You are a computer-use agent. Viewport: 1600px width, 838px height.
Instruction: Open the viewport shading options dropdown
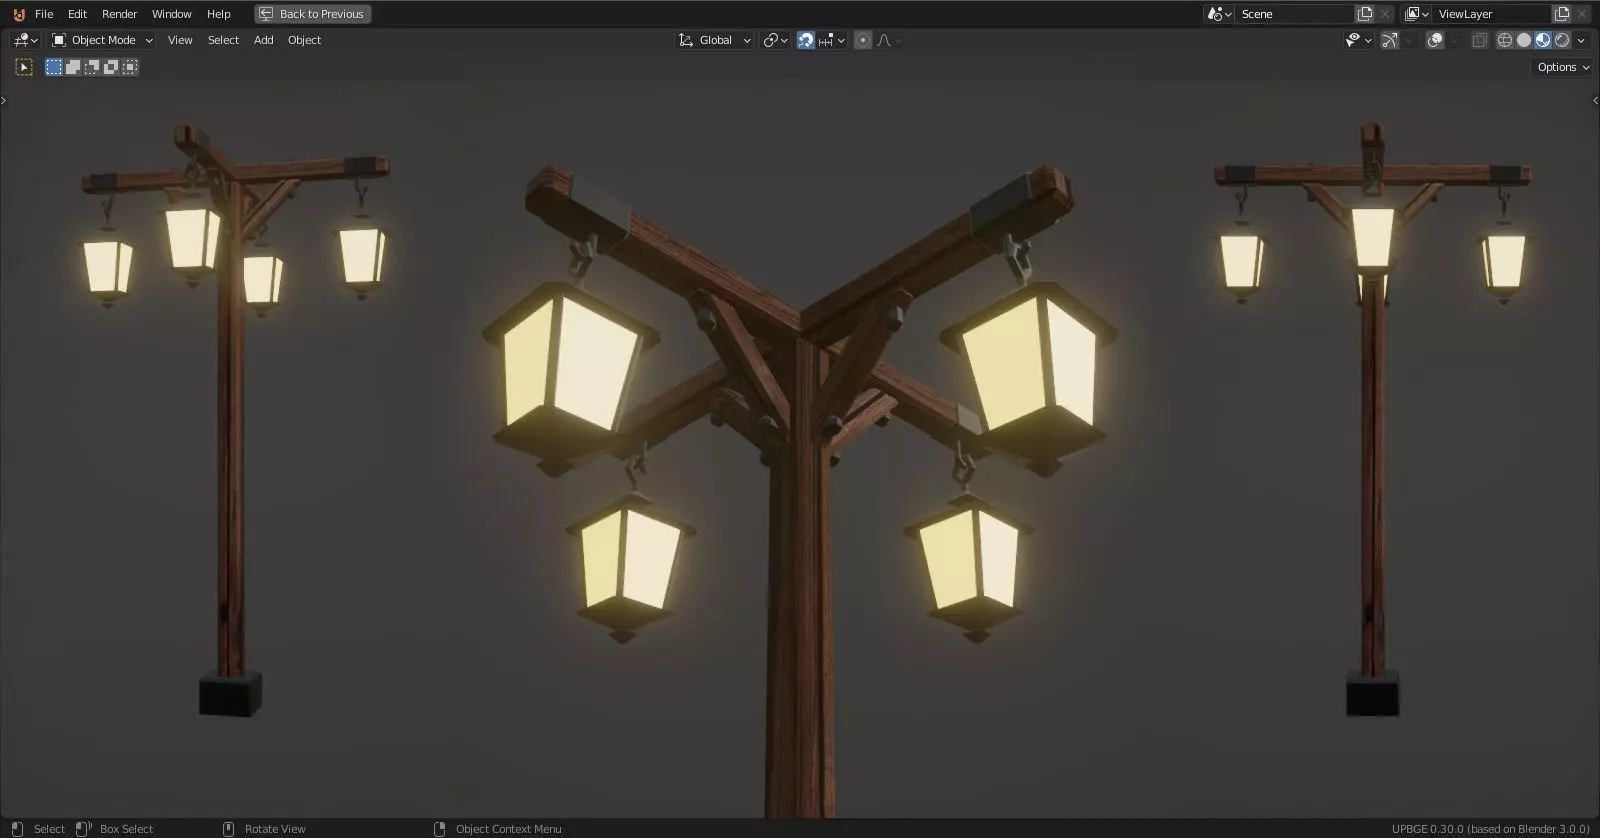[1581, 40]
